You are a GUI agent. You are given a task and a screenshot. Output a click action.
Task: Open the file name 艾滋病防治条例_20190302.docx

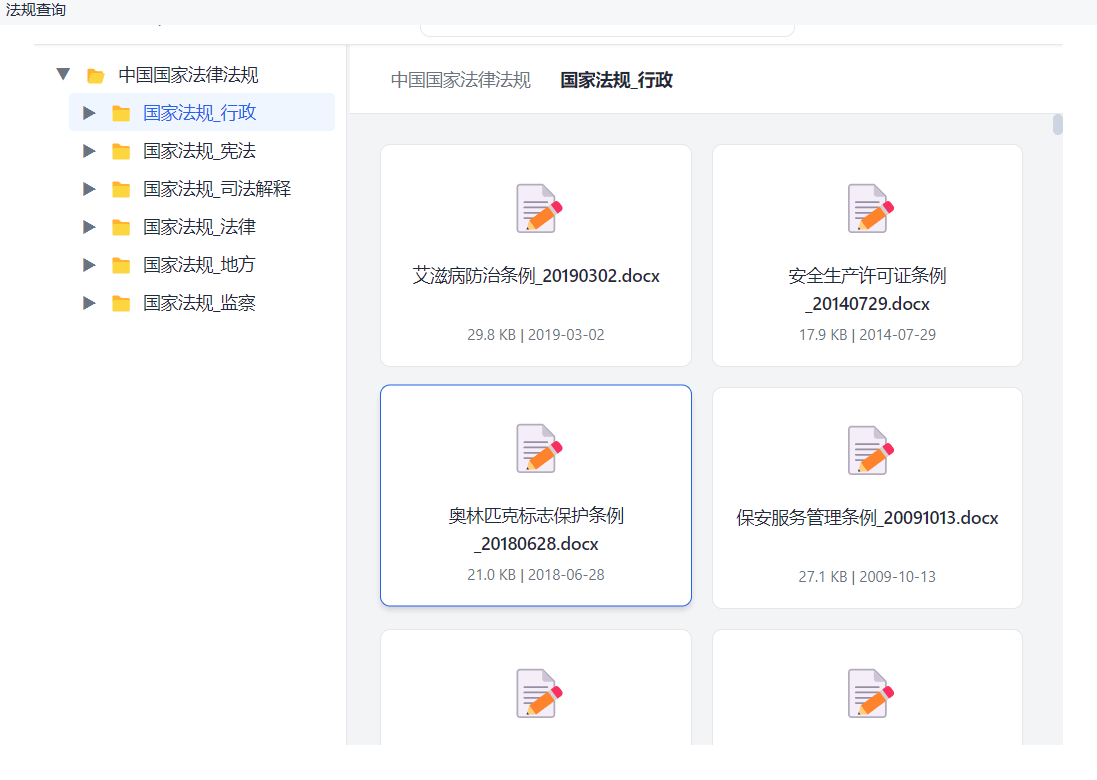(x=536, y=276)
